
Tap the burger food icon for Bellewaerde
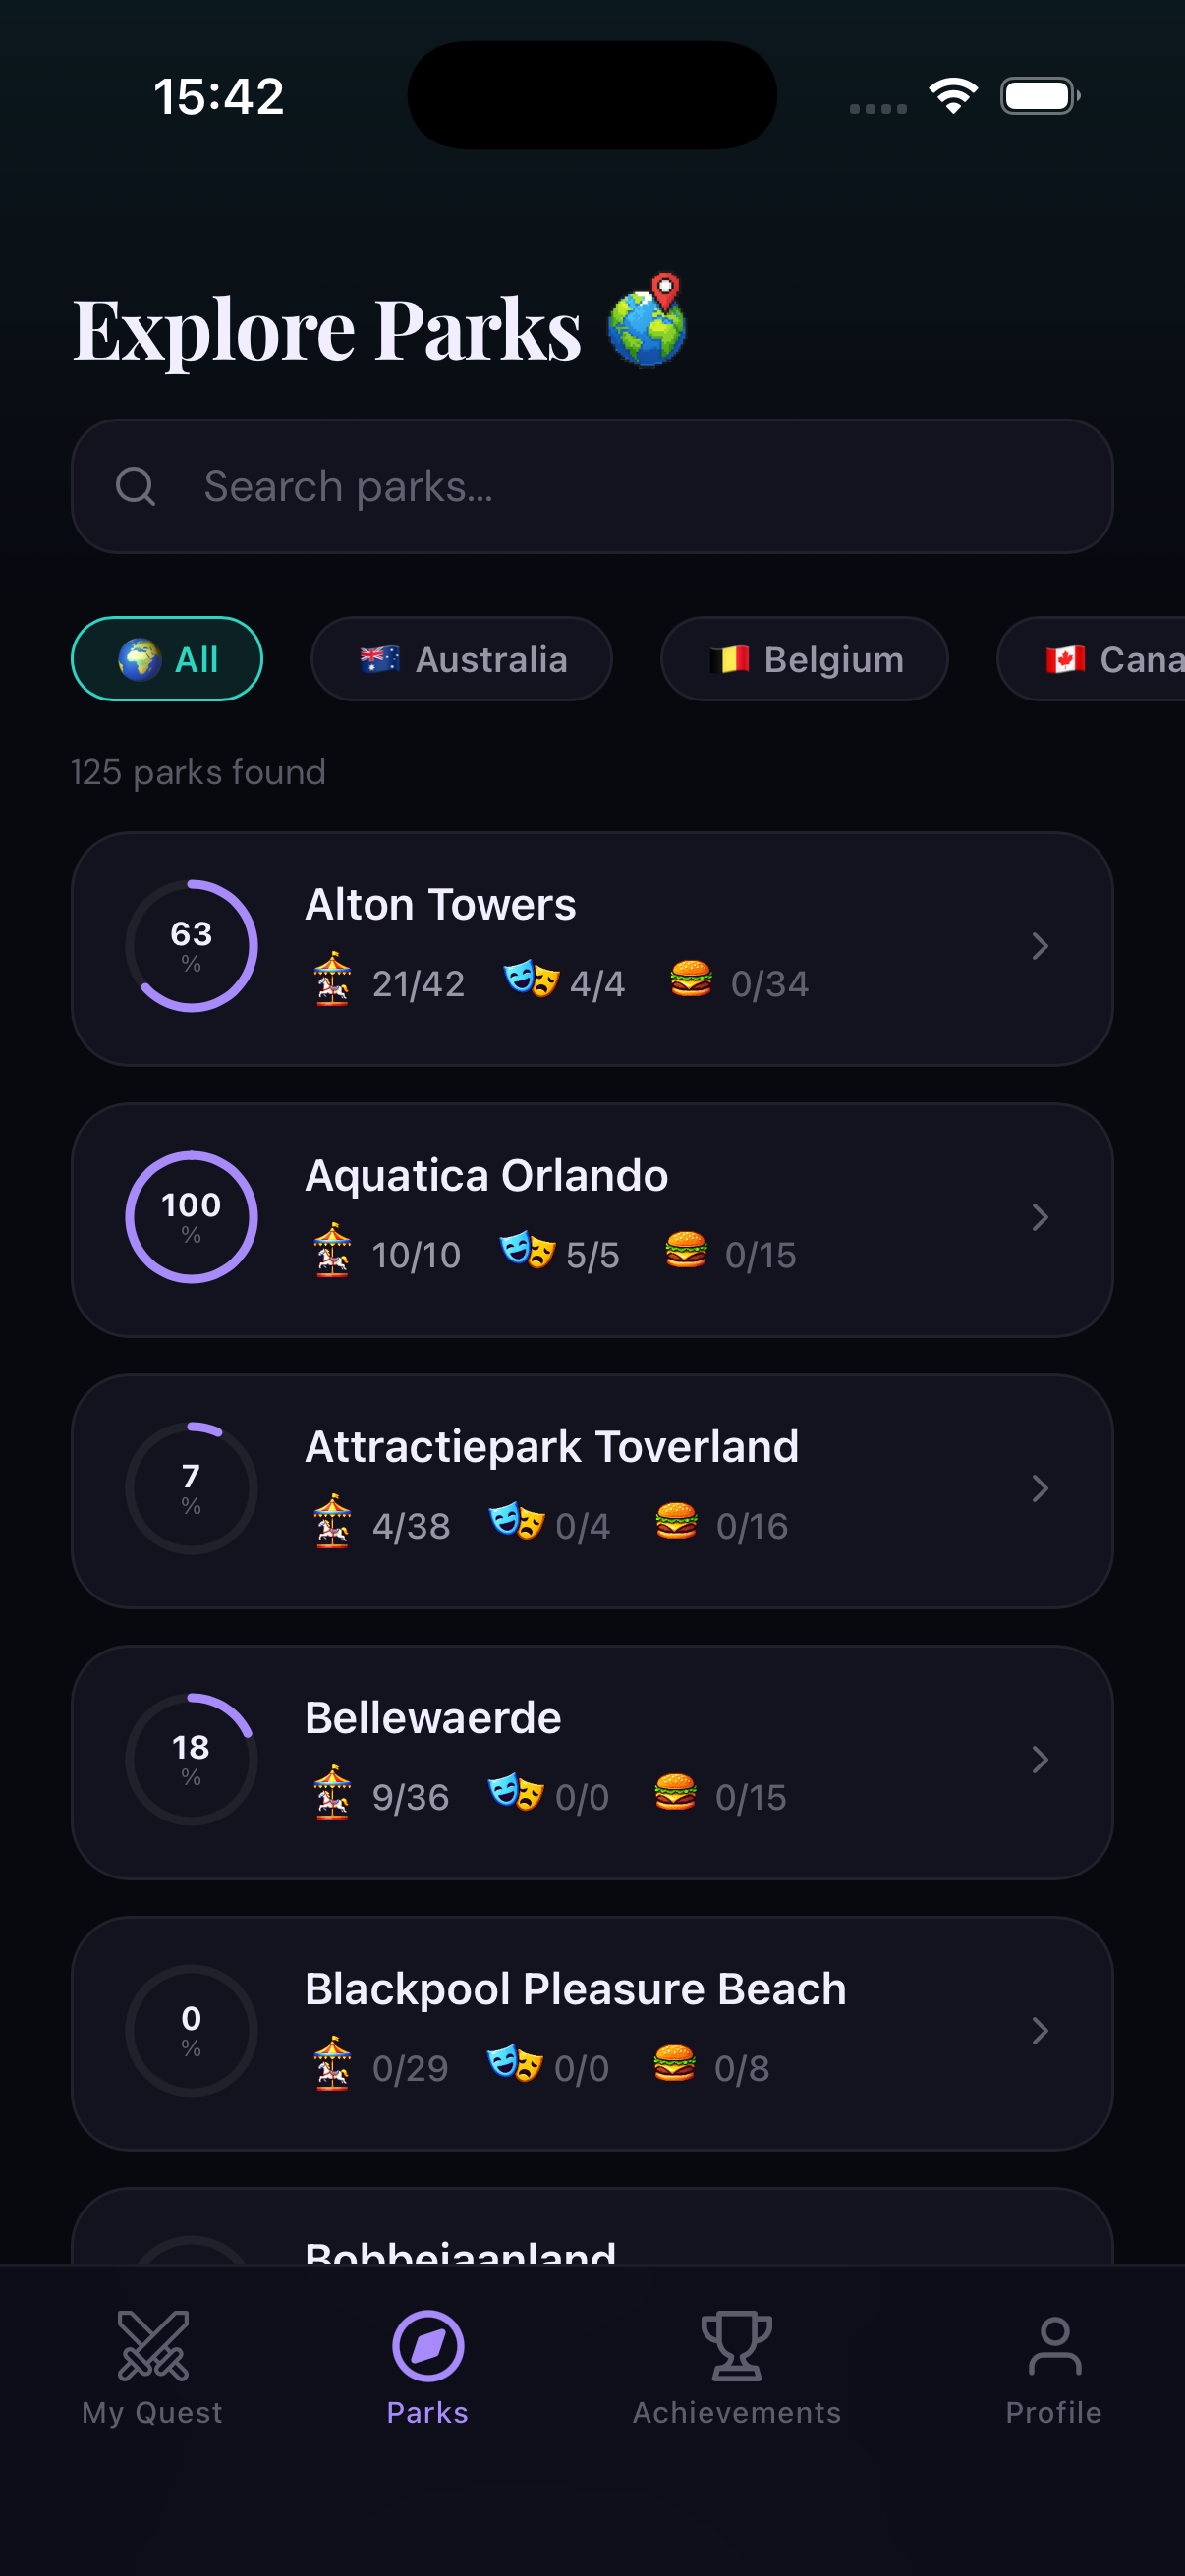tap(675, 1792)
